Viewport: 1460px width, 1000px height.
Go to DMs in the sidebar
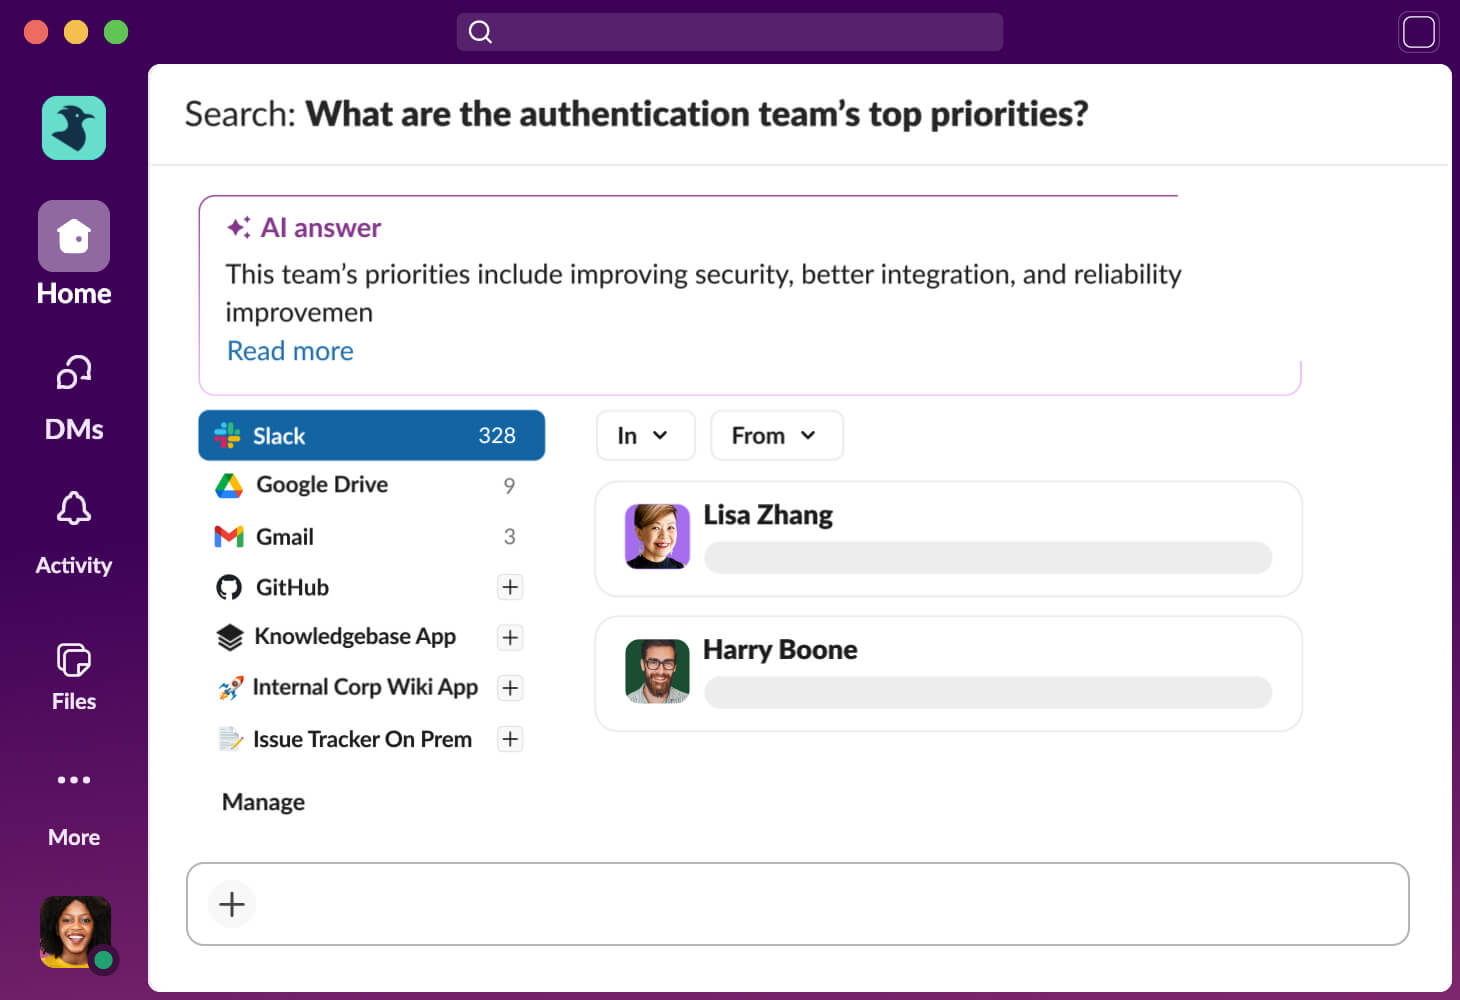tap(74, 374)
